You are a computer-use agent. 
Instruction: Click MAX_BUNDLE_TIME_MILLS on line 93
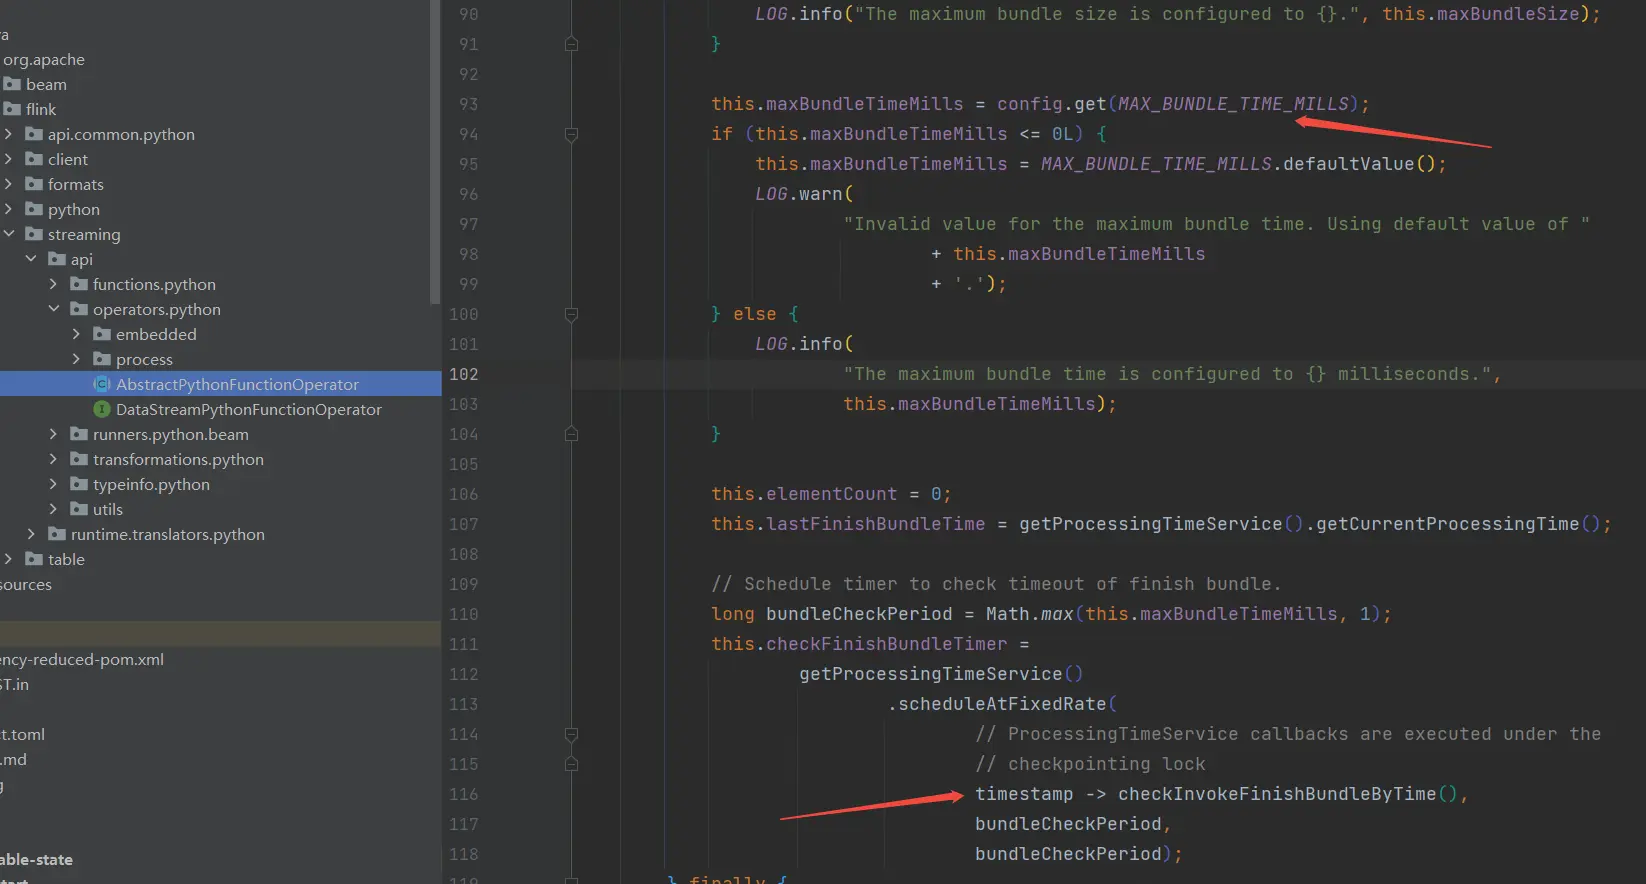pyautogui.click(x=1233, y=104)
